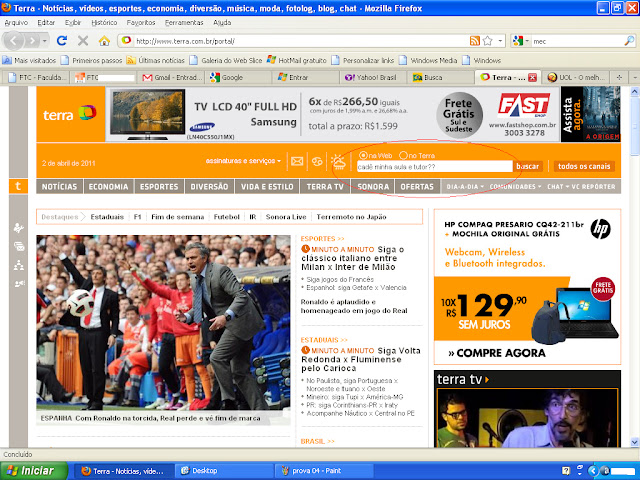This screenshot has width=640, height=480.
Task: Open the Arquivo menu
Action: pos(16,23)
